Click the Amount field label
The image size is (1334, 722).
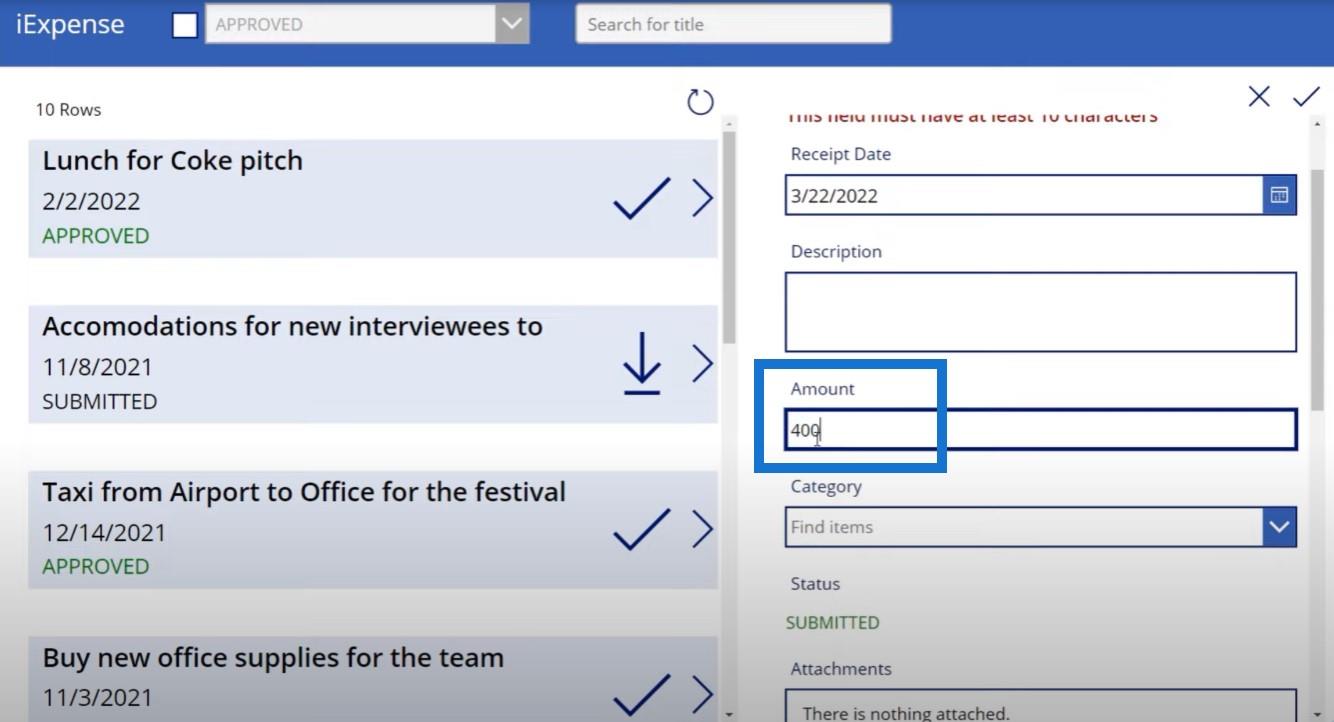[822, 389]
